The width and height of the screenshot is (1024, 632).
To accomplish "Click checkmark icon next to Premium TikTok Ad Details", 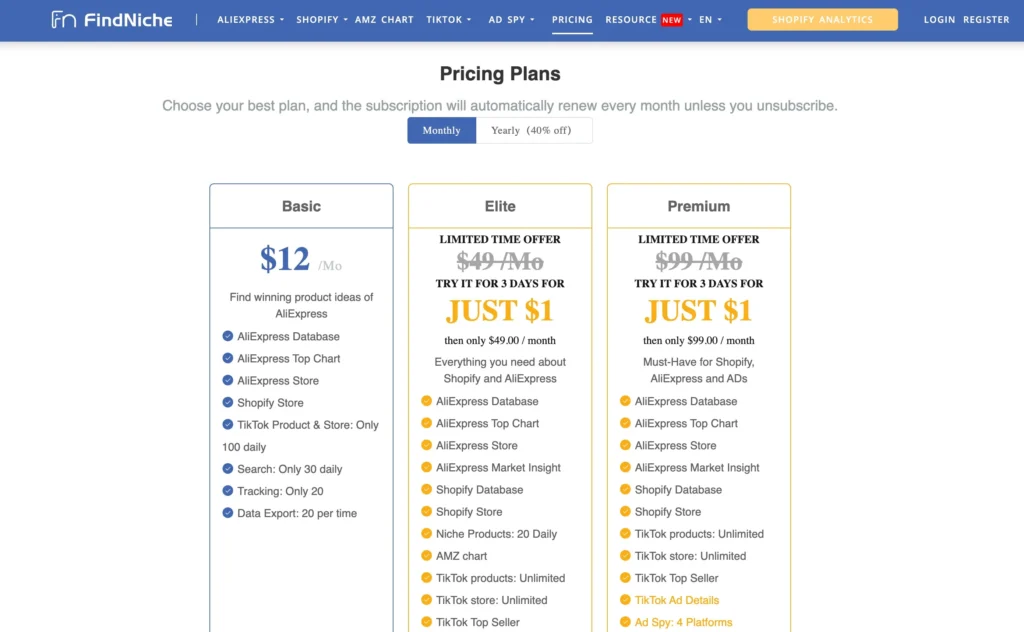I will coord(625,600).
